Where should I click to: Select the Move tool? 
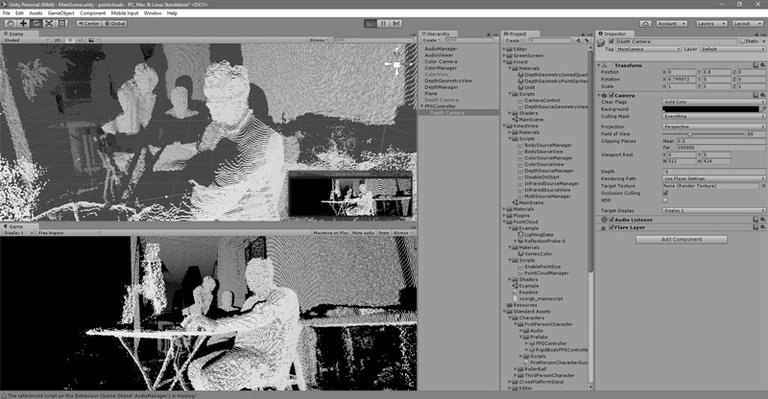(x=23, y=23)
